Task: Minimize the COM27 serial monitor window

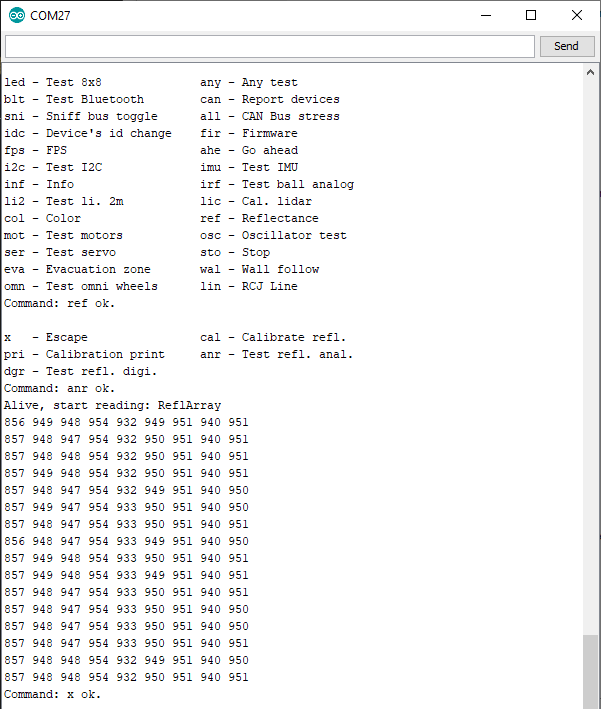Action: pos(487,15)
